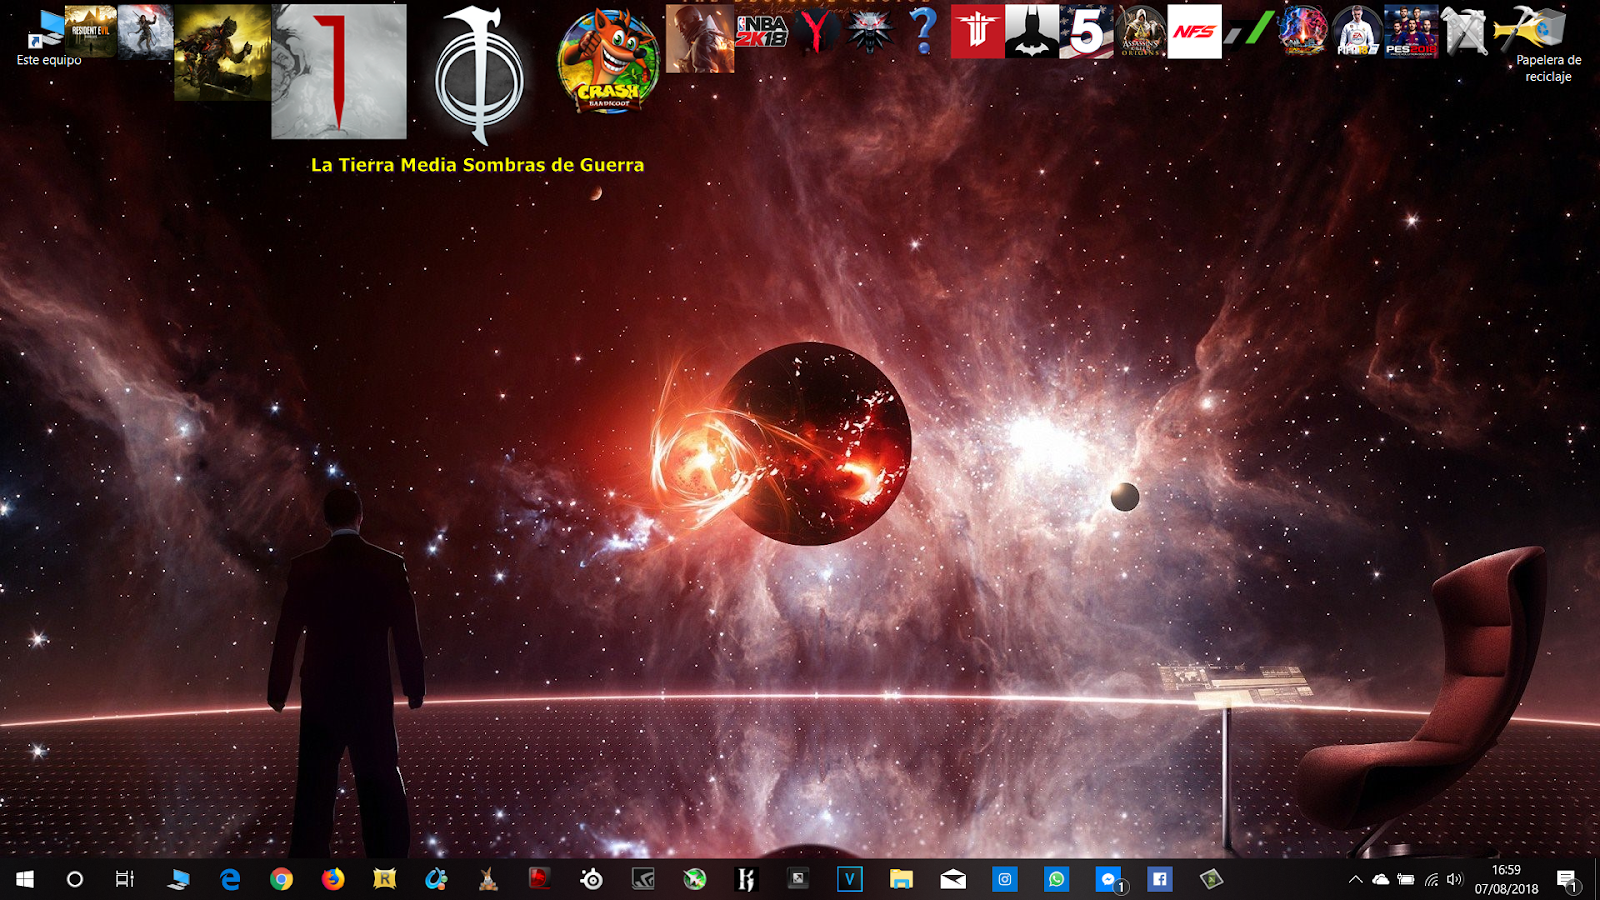Open Task View on the taskbar
This screenshot has height=900, width=1600.
pyautogui.click(x=125, y=879)
